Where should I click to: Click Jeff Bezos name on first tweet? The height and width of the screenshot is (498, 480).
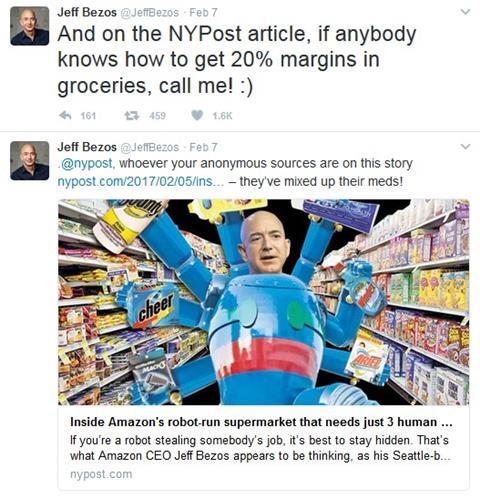87,12
